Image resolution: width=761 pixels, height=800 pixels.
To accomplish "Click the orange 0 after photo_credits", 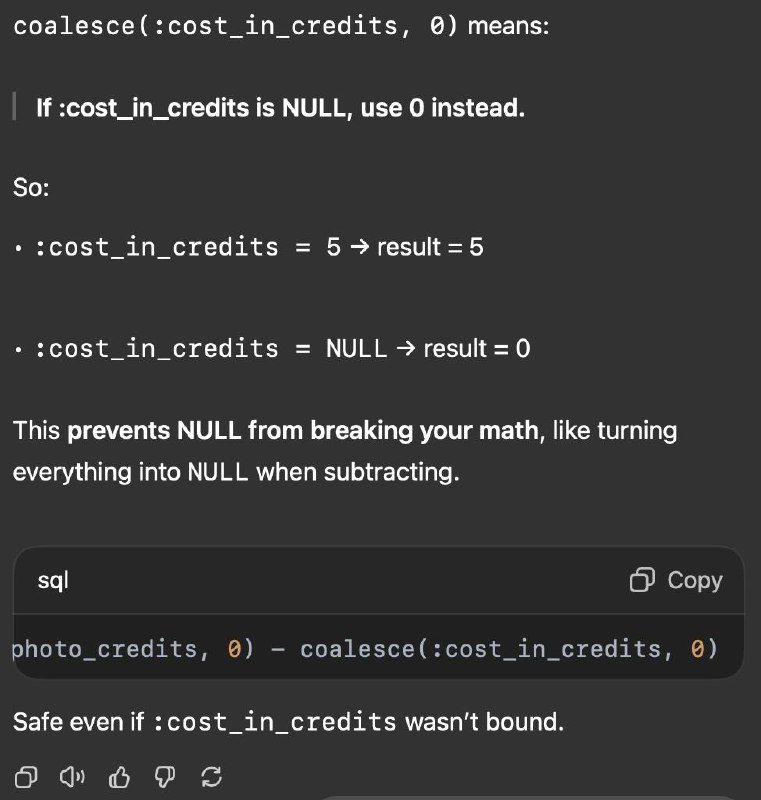I will 234,649.
